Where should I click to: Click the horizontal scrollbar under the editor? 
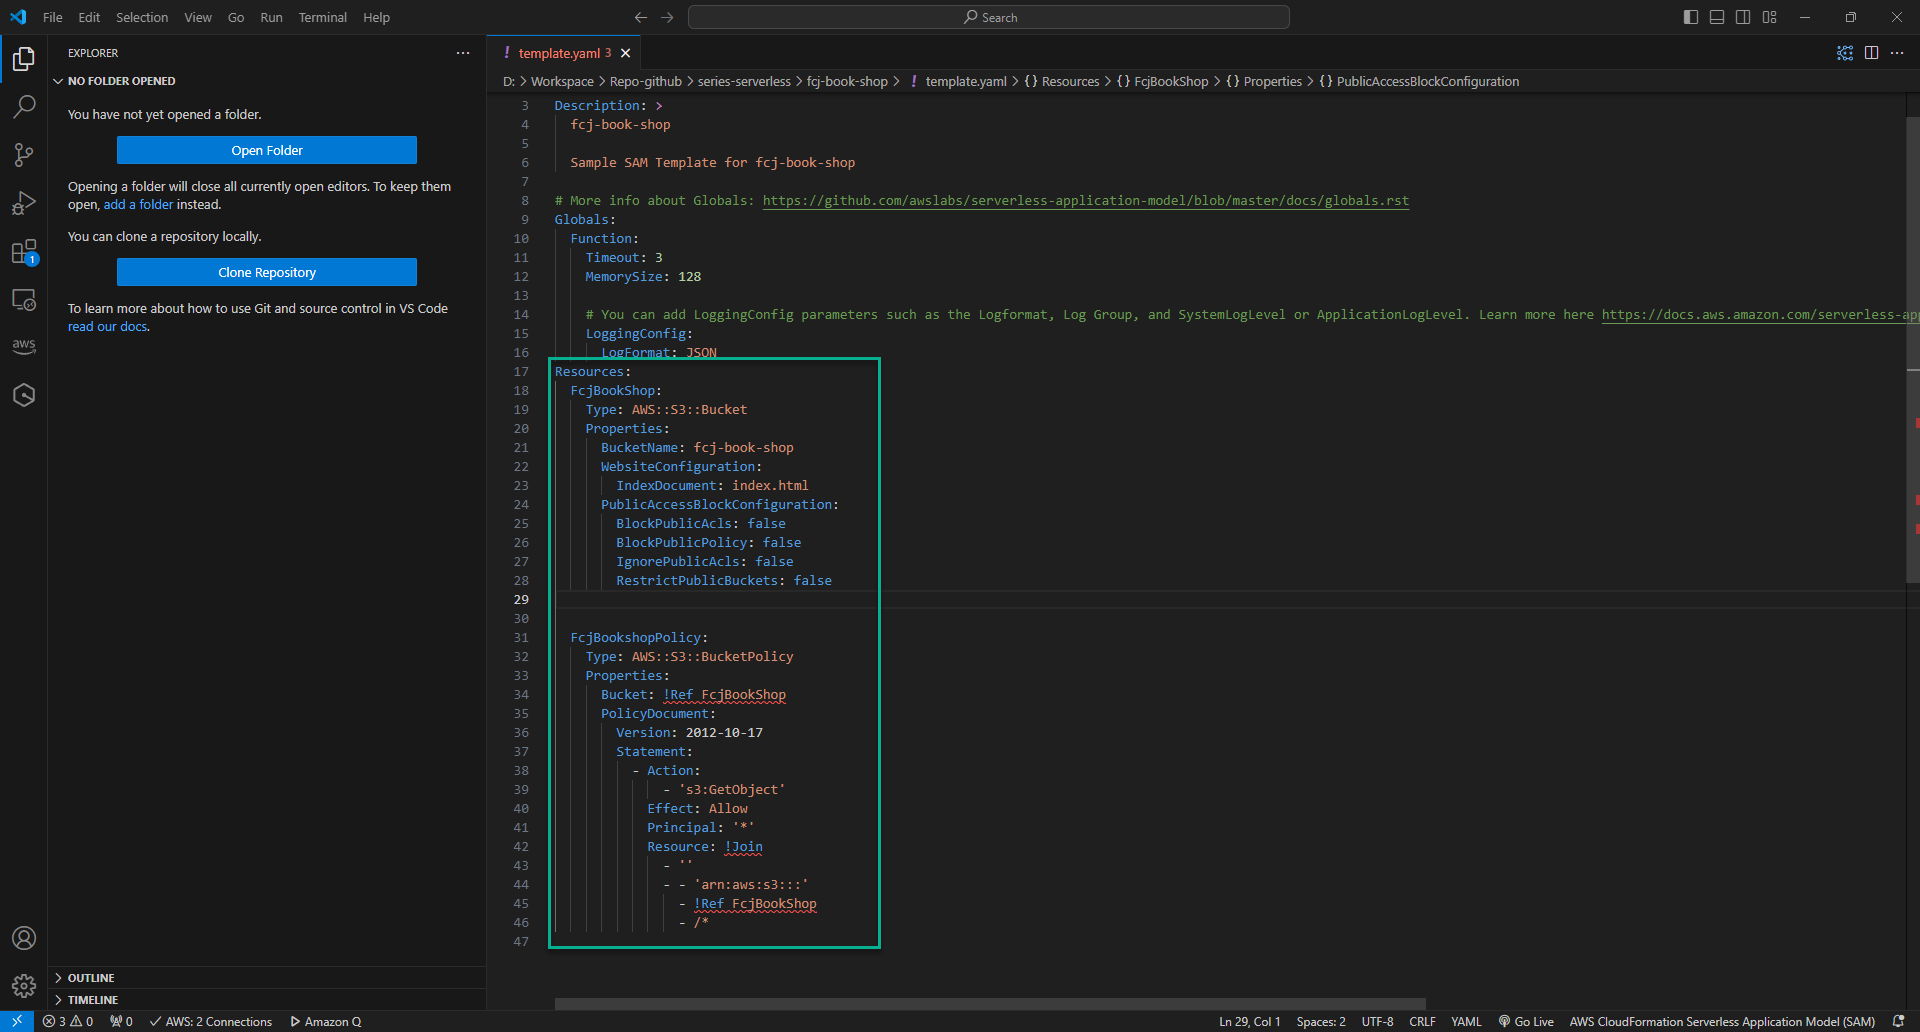990,1003
